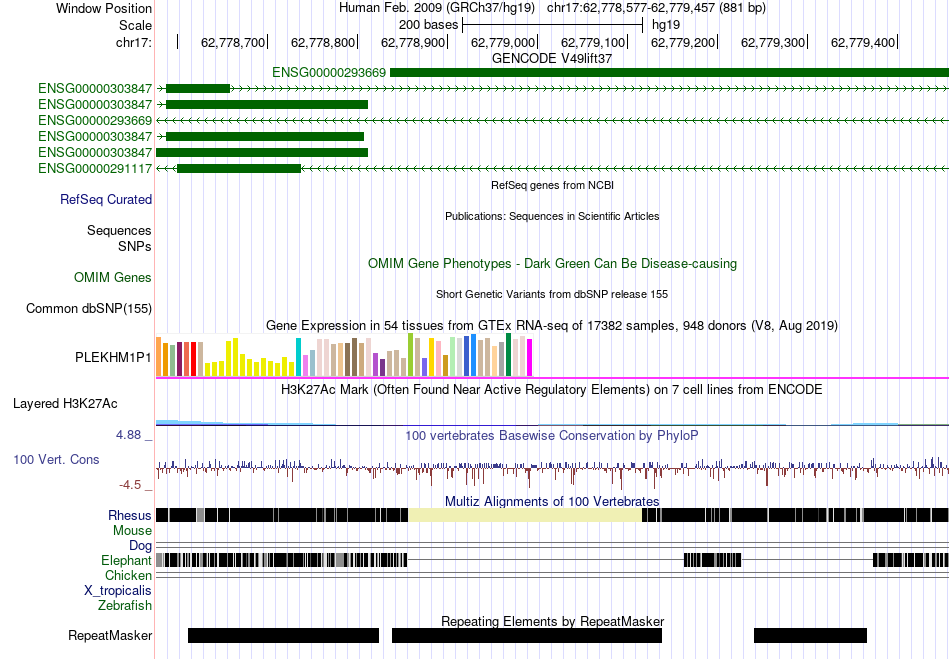Click the Rhesus alignment label

(130, 515)
